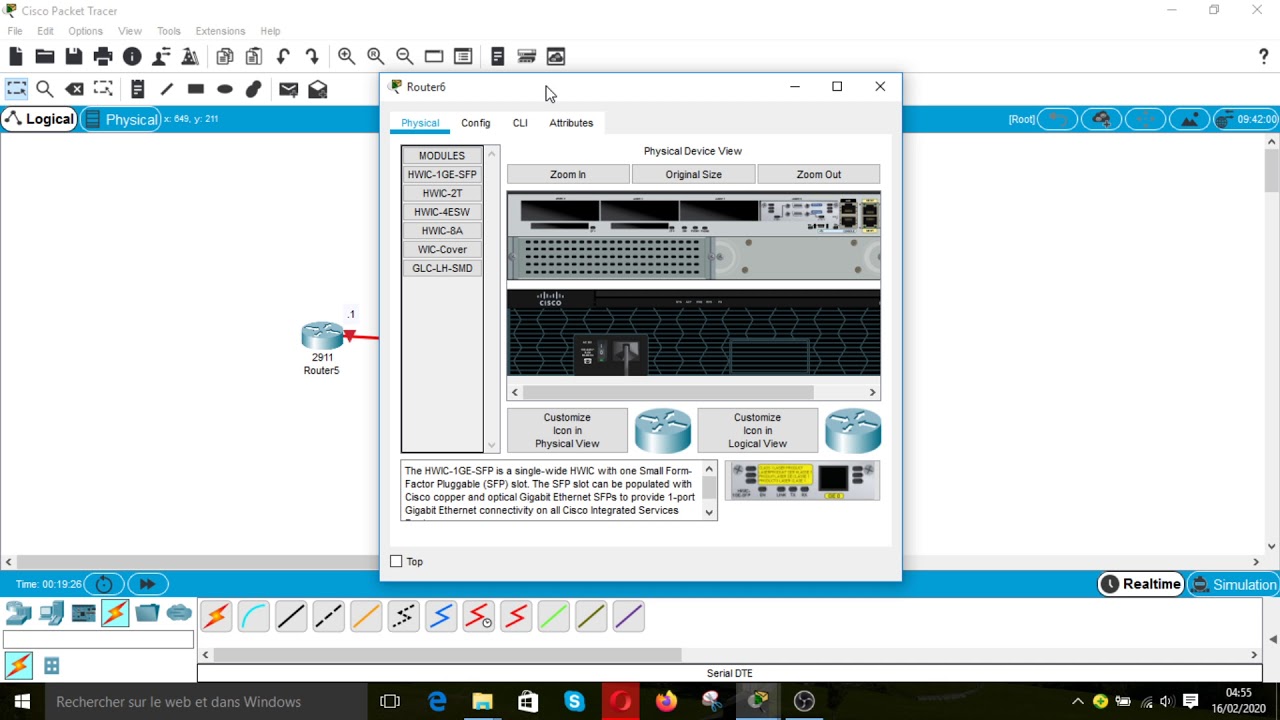The height and width of the screenshot is (720, 1280).
Task: Activate the Delete tool
Action: coord(74,89)
